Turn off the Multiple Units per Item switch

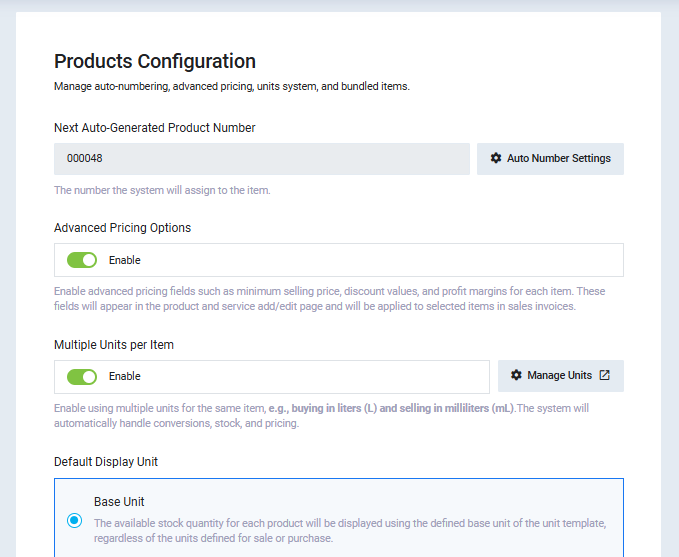[x=82, y=377]
